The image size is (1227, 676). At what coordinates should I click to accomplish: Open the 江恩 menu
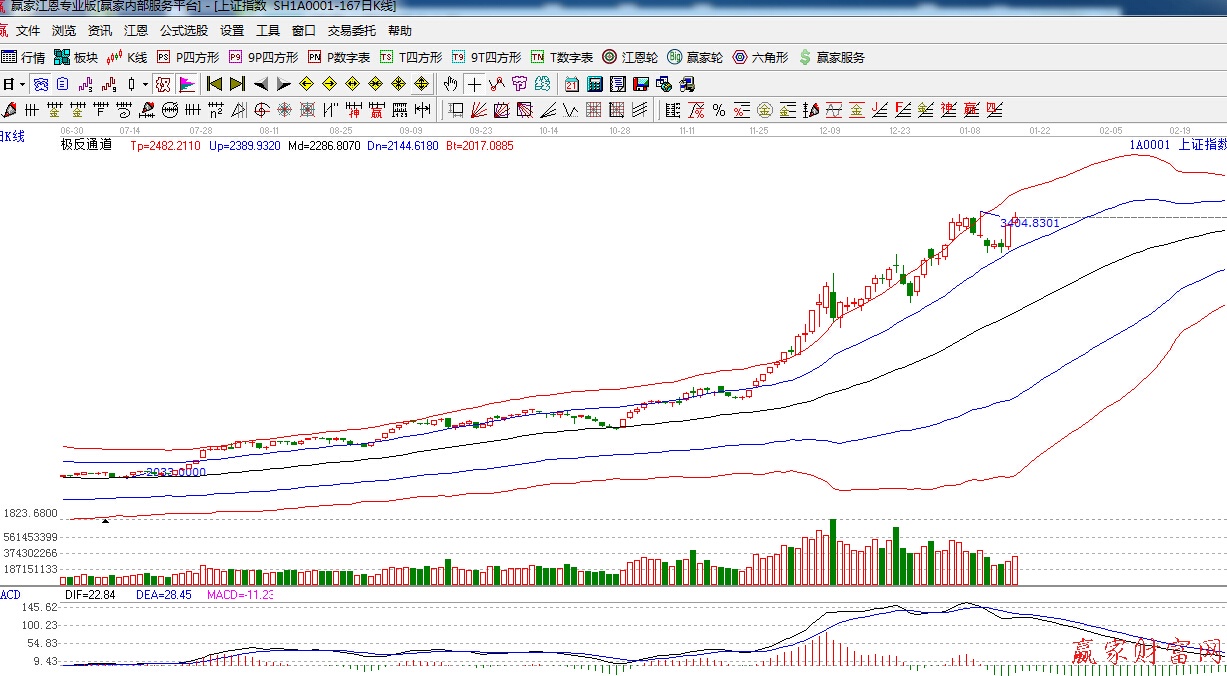[x=136, y=31]
